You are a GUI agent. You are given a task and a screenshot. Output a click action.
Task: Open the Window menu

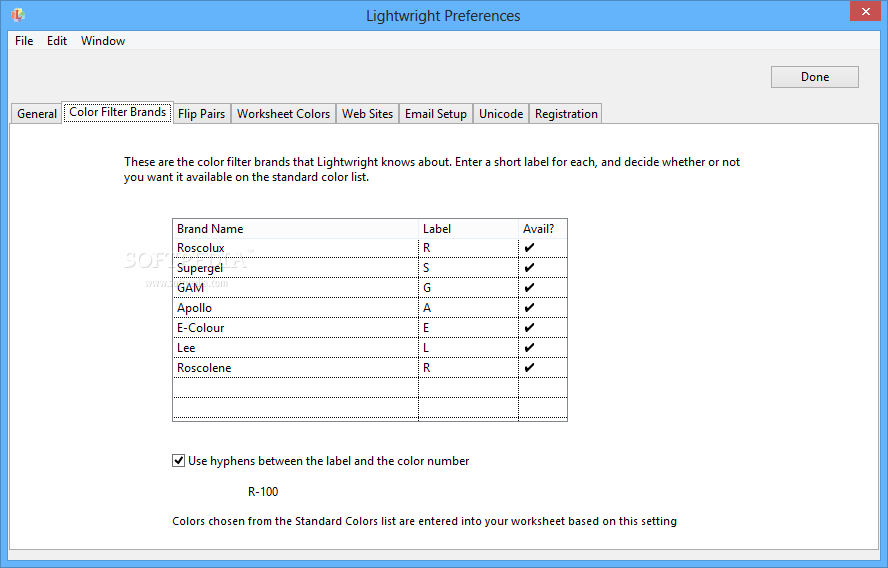click(103, 41)
